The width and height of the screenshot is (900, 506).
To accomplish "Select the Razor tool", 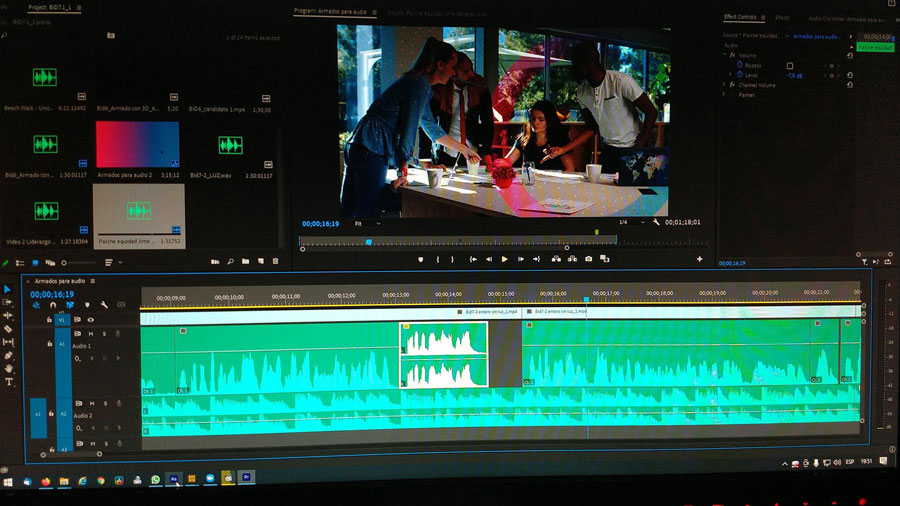I will [x=8, y=329].
